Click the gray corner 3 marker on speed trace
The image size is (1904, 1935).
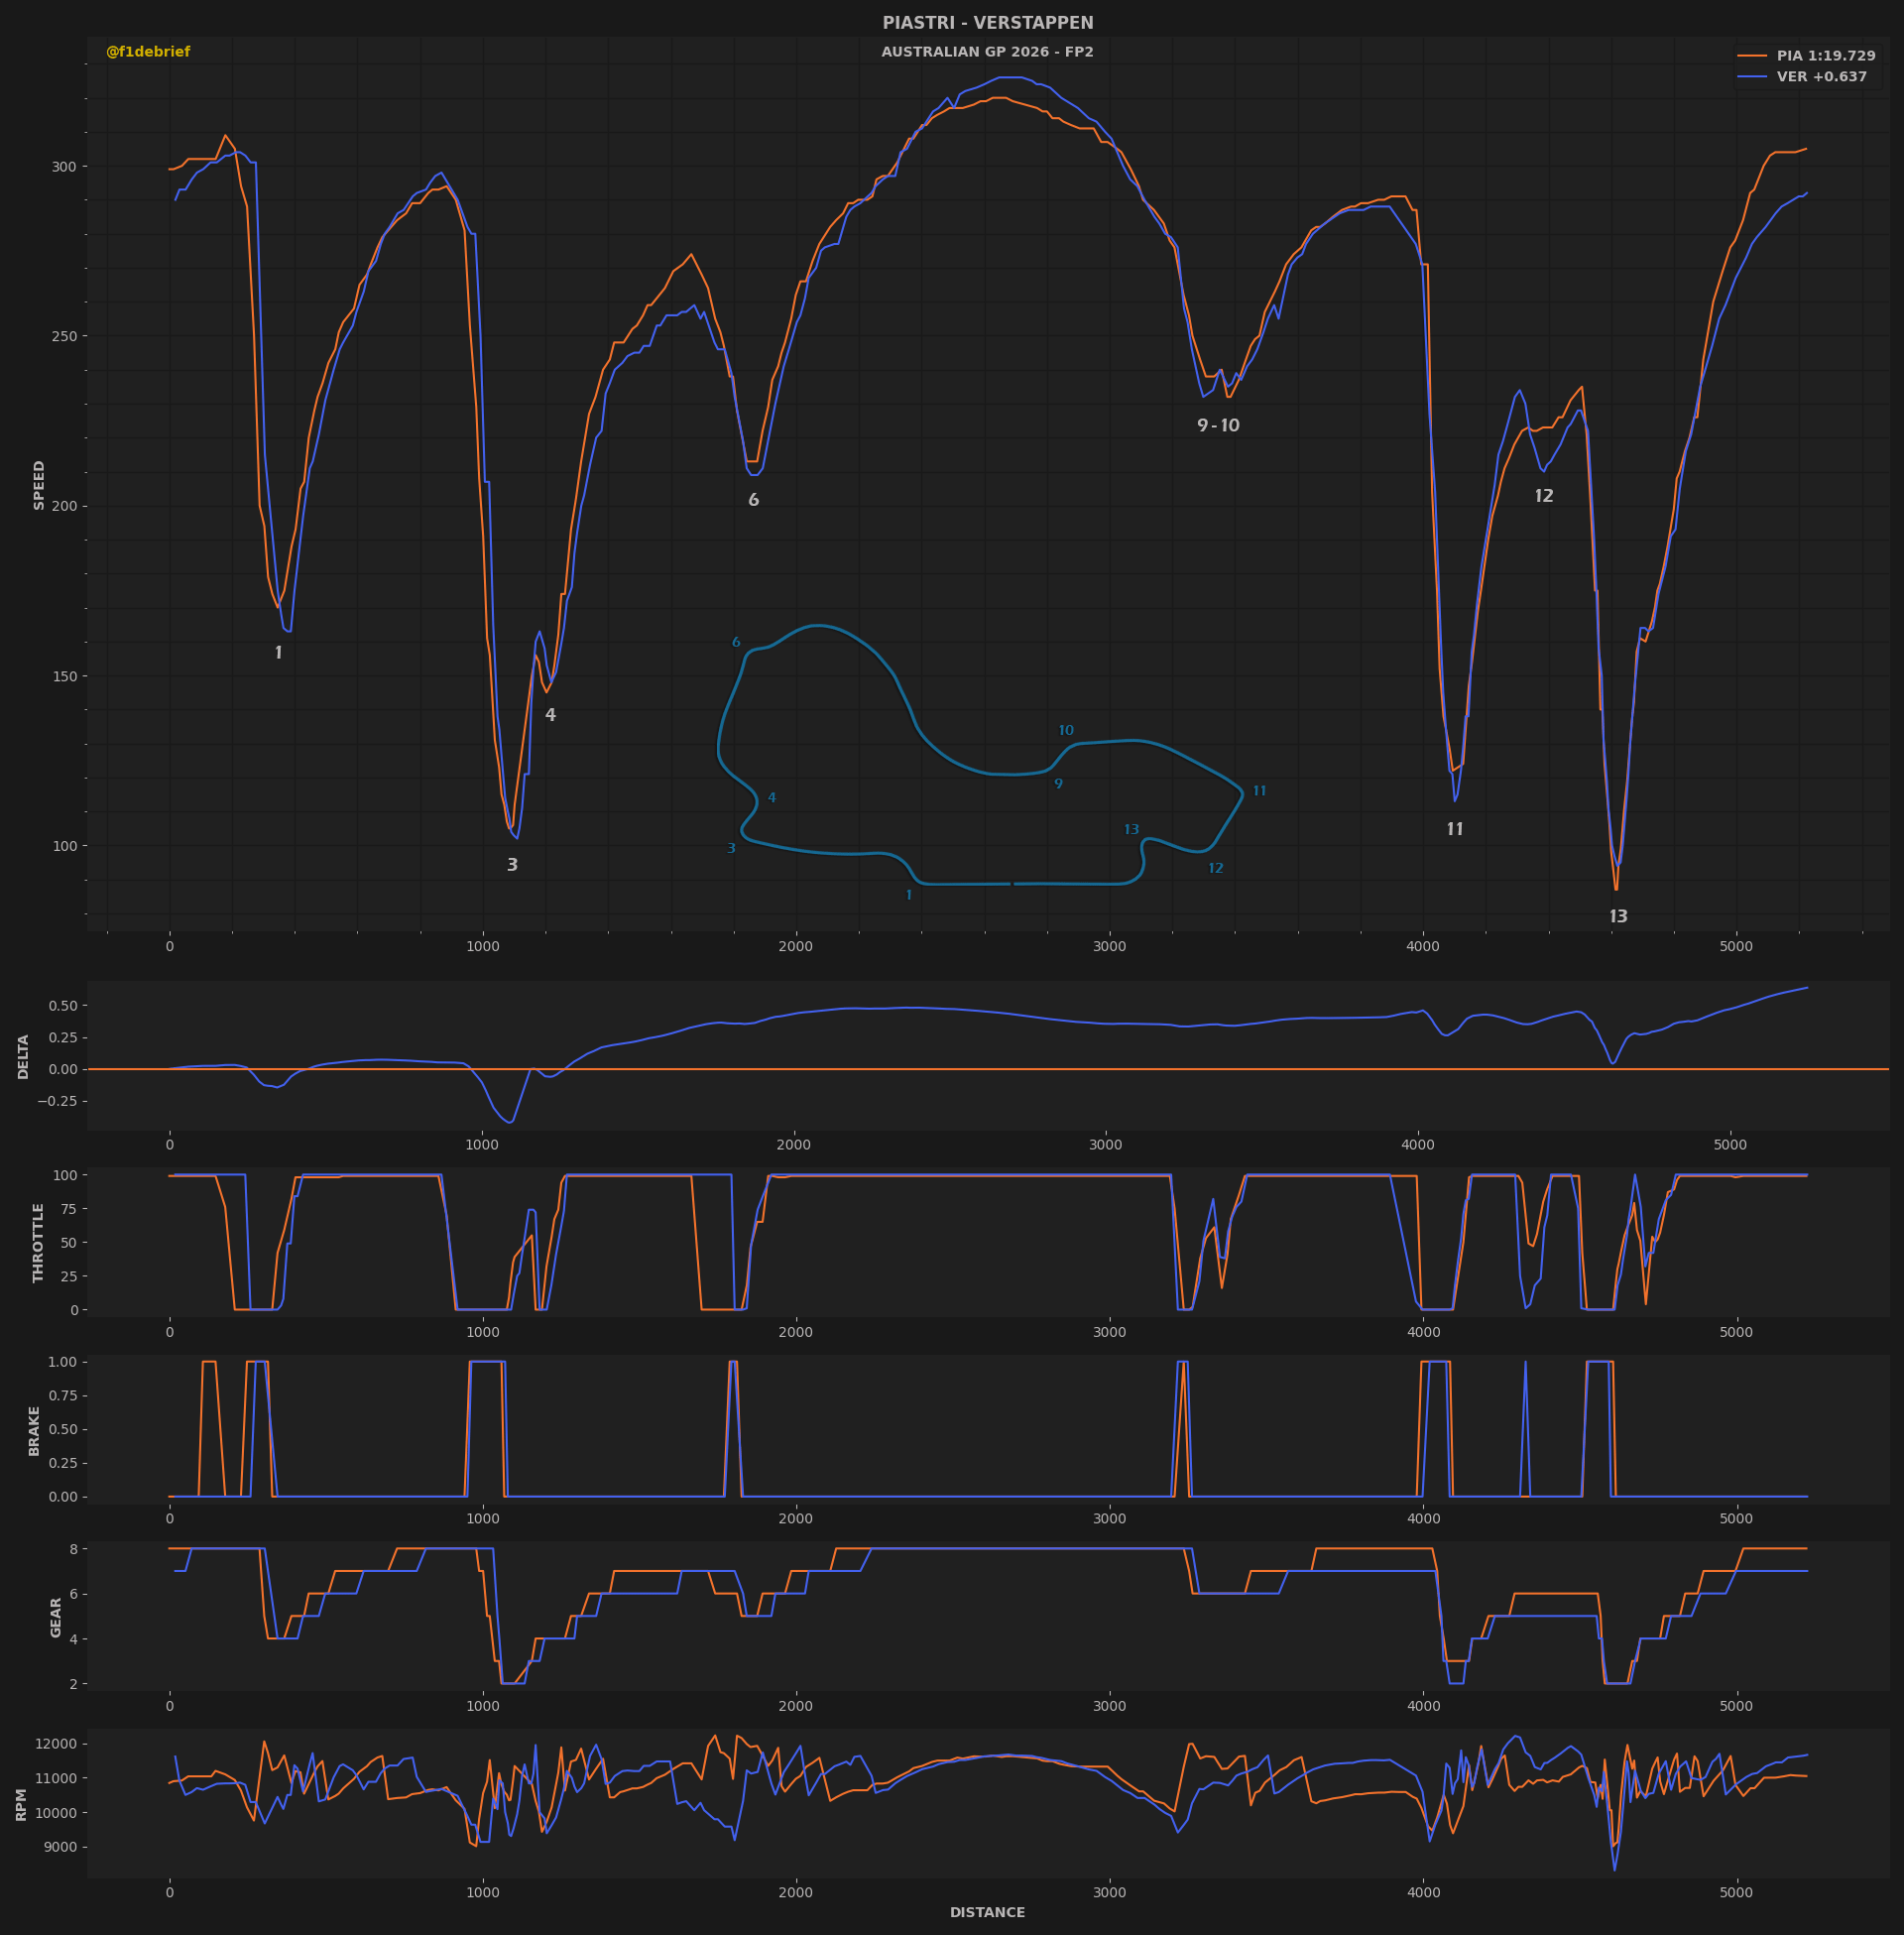click(512, 865)
